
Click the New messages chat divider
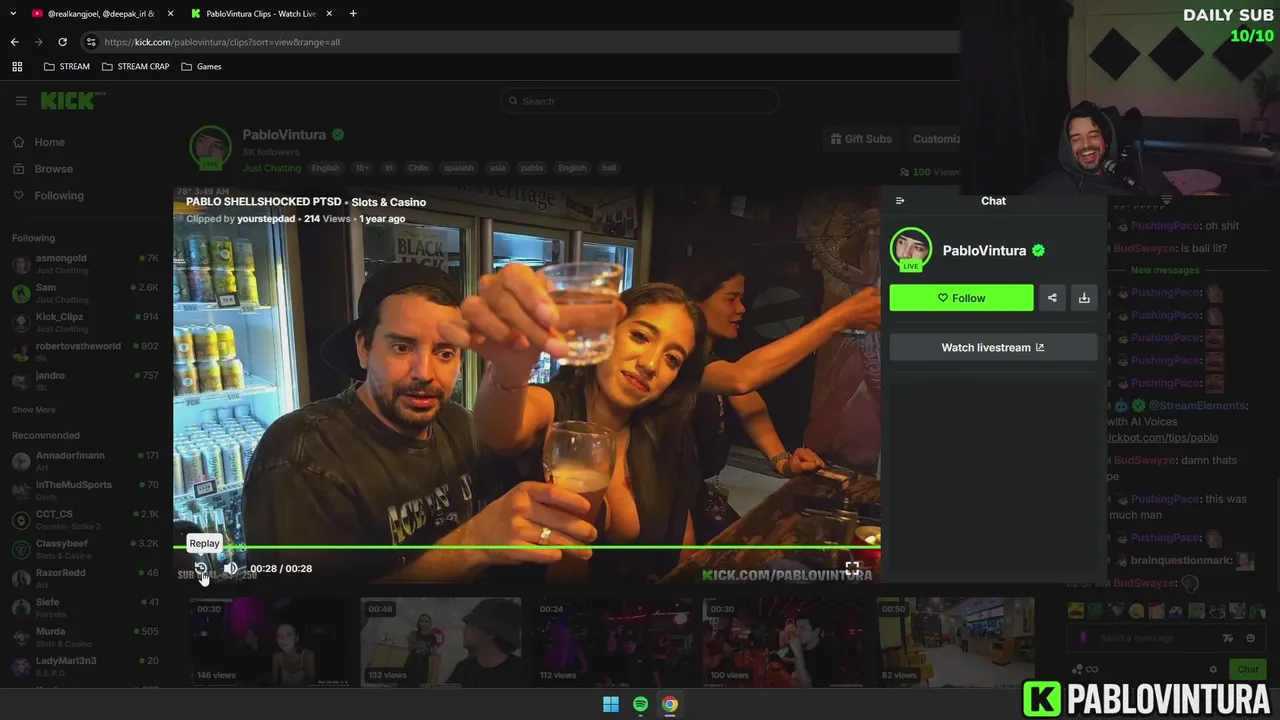(x=1165, y=270)
